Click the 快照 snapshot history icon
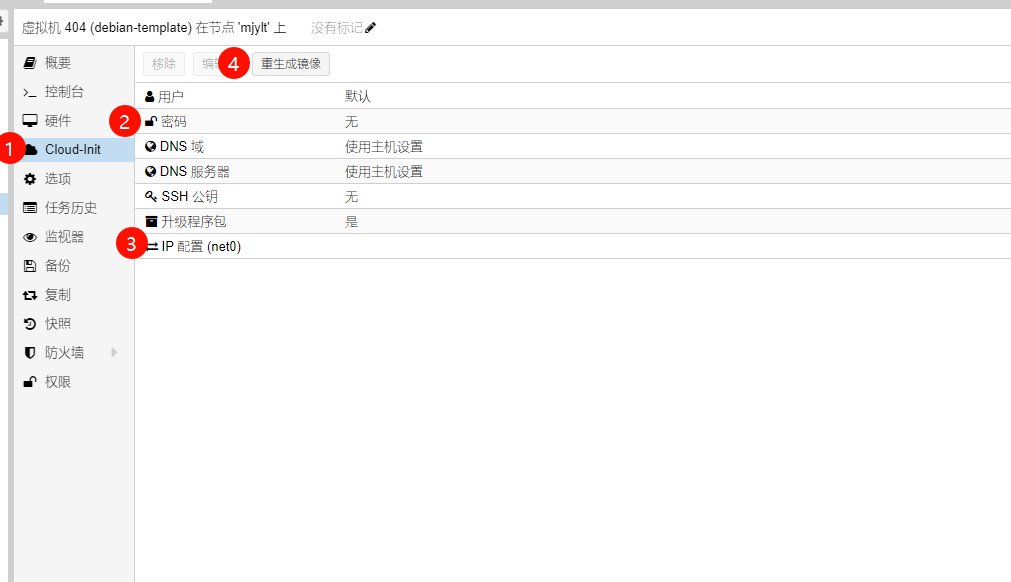Image resolution: width=1011 pixels, height=582 pixels. point(30,324)
